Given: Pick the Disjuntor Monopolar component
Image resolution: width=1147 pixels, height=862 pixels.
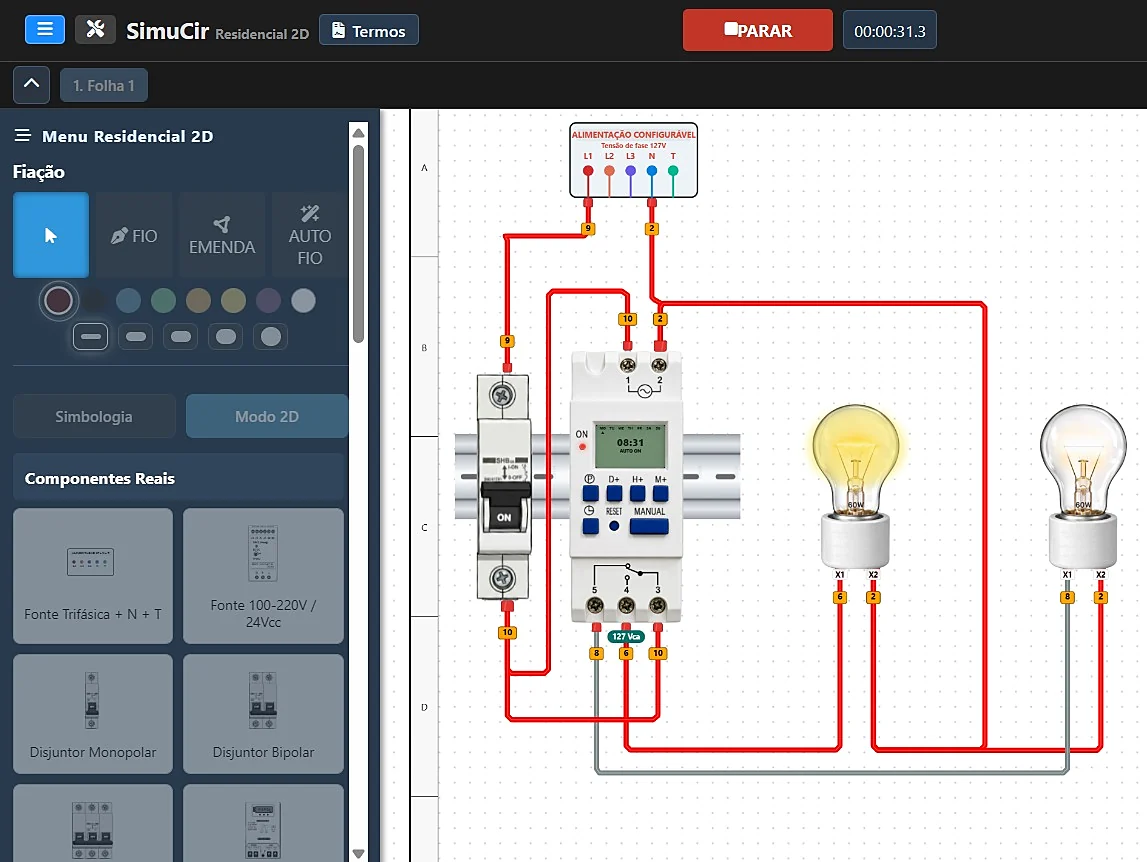Looking at the screenshot, I should (93, 713).
